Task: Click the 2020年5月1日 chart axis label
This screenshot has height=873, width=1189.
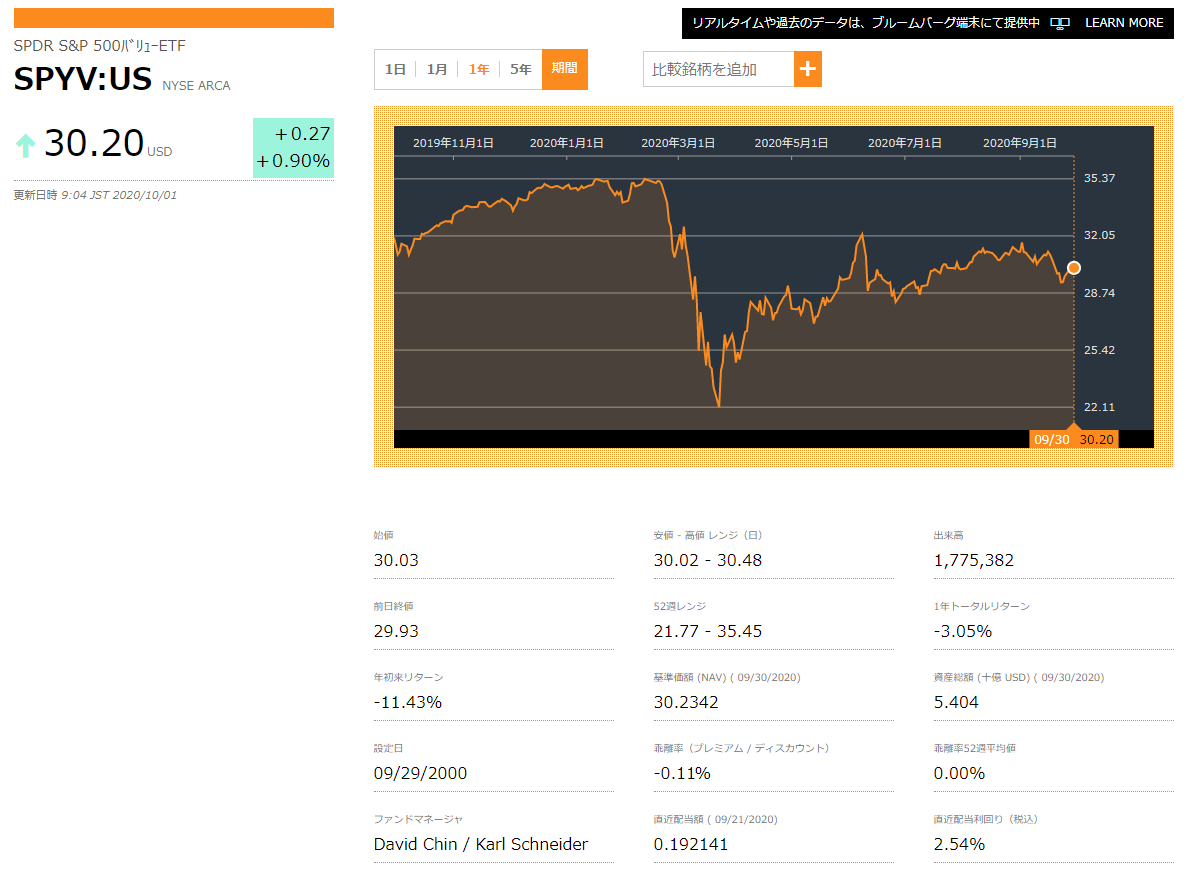Action: (791, 143)
